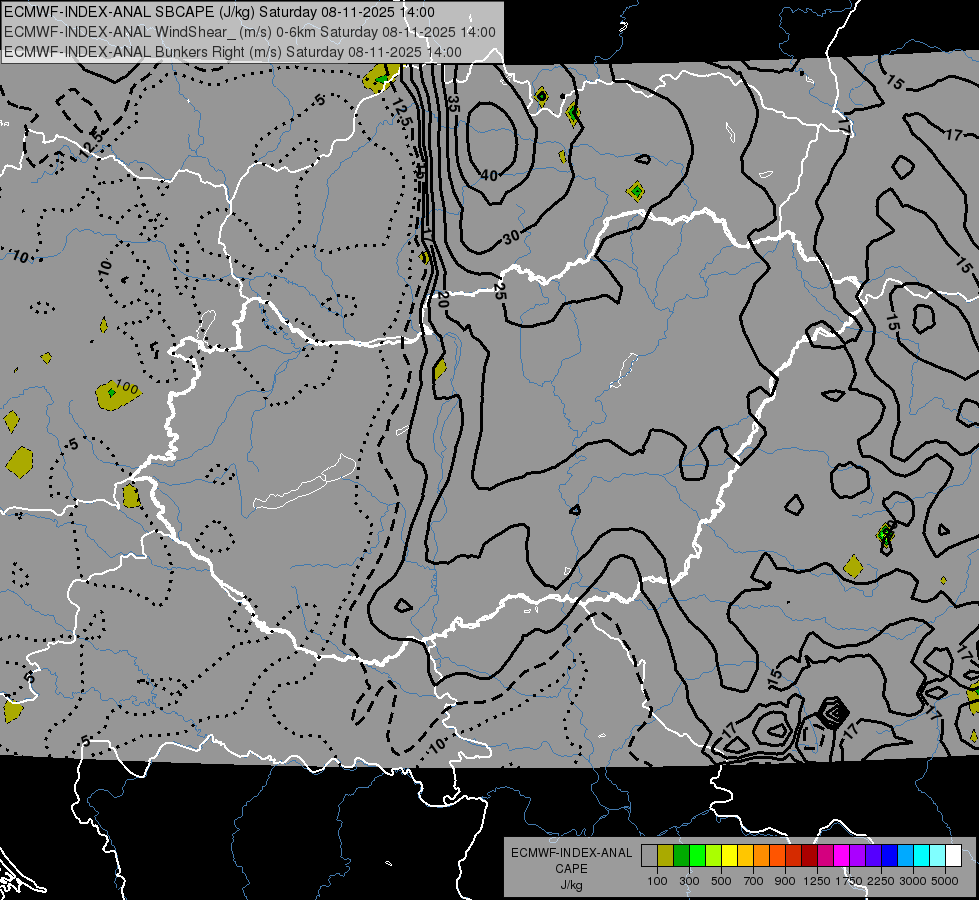Pick the brick red swatch after 900
Viewport: 979px width, 900px height.
794,855
